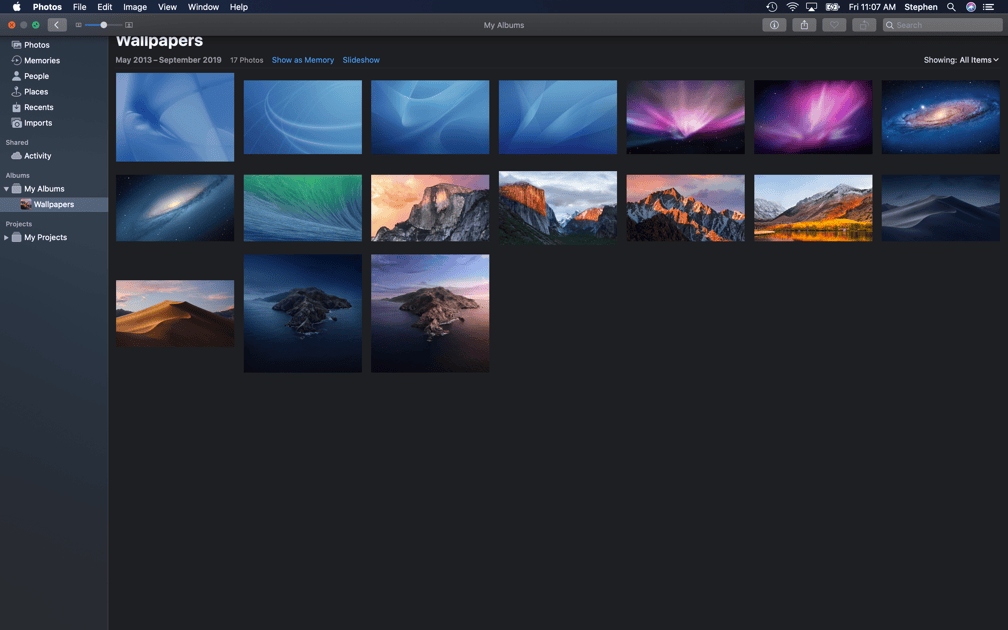Select the Yosemite Half Dome wallpaper
Viewport: 1008px width, 630px height.
430,208
